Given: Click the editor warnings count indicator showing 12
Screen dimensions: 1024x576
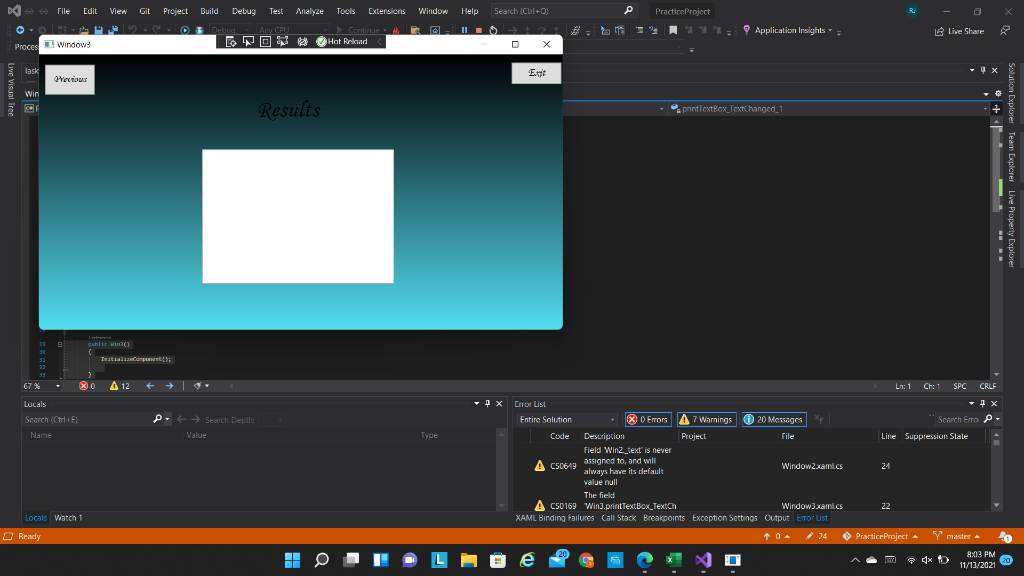Looking at the screenshot, I should coord(120,386).
